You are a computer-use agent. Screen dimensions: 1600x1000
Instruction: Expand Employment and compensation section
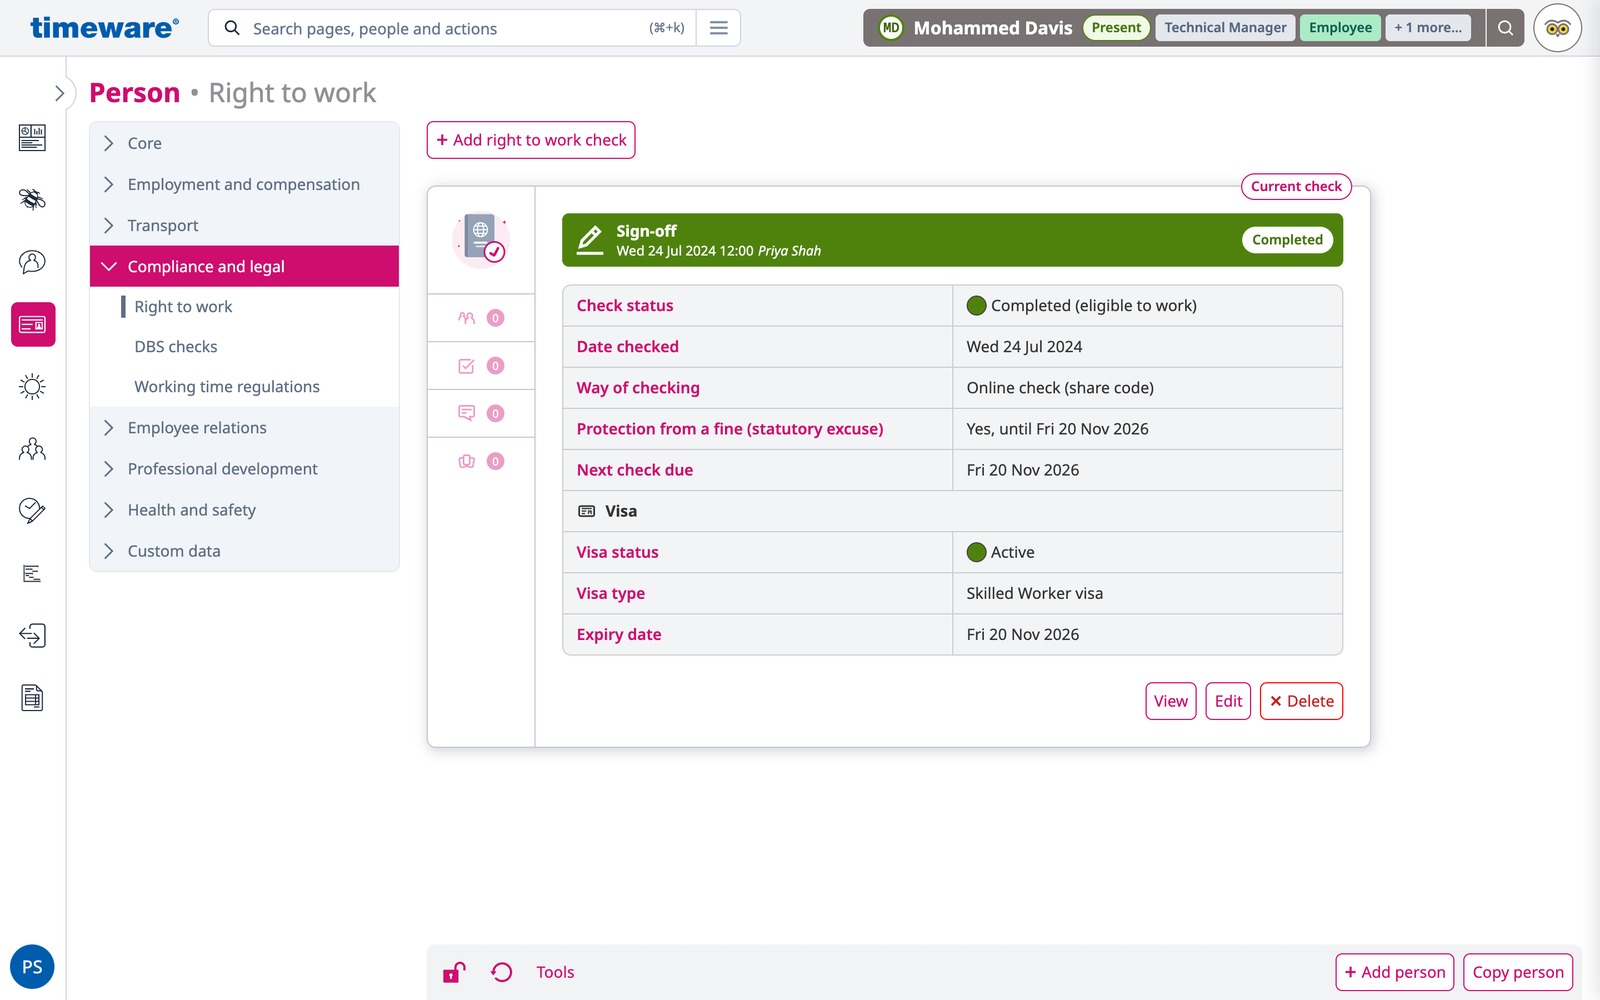(244, 184)
